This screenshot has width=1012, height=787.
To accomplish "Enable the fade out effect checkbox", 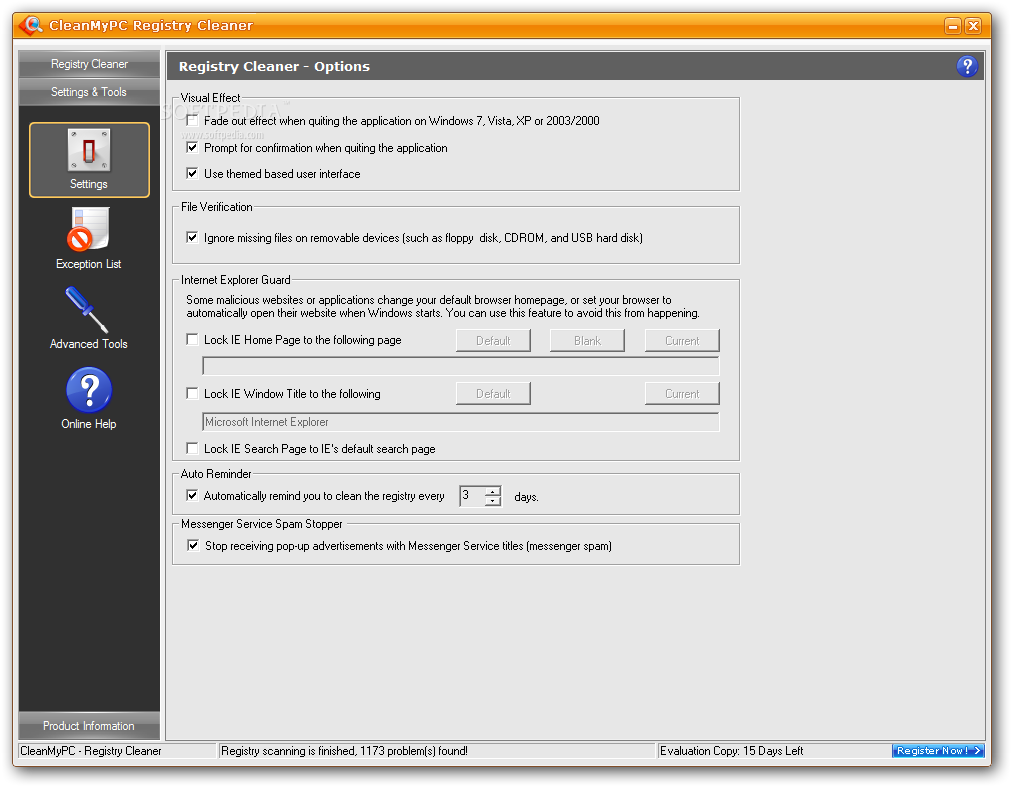I will click(192, 121).
